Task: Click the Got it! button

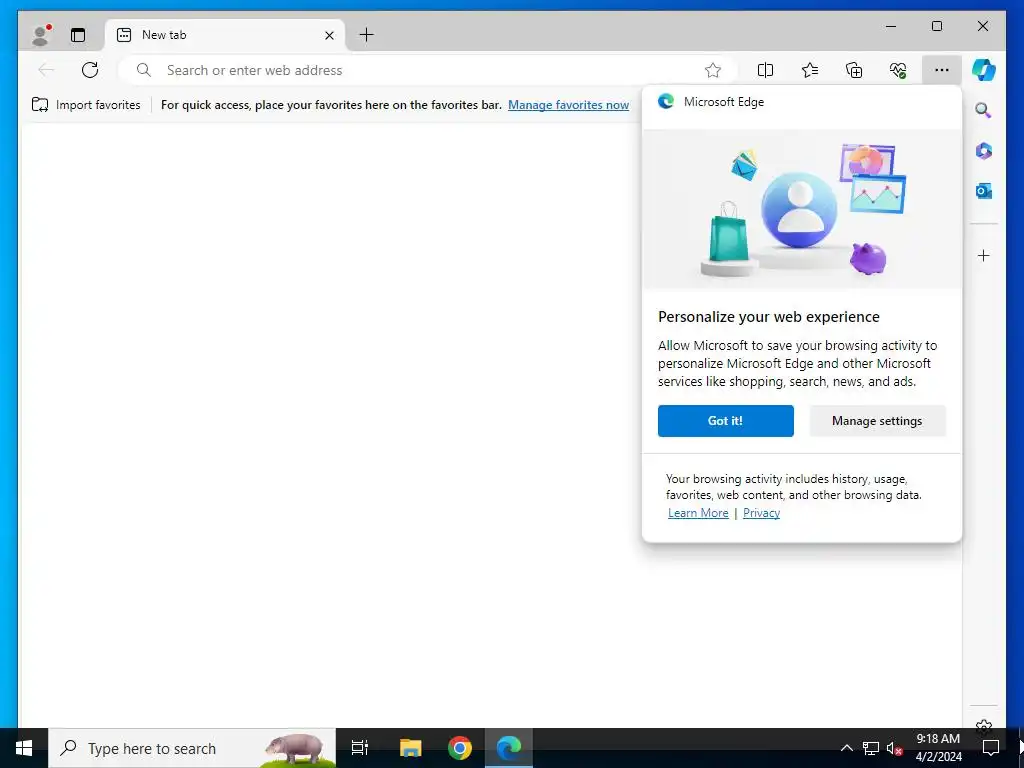Action: 726,421
